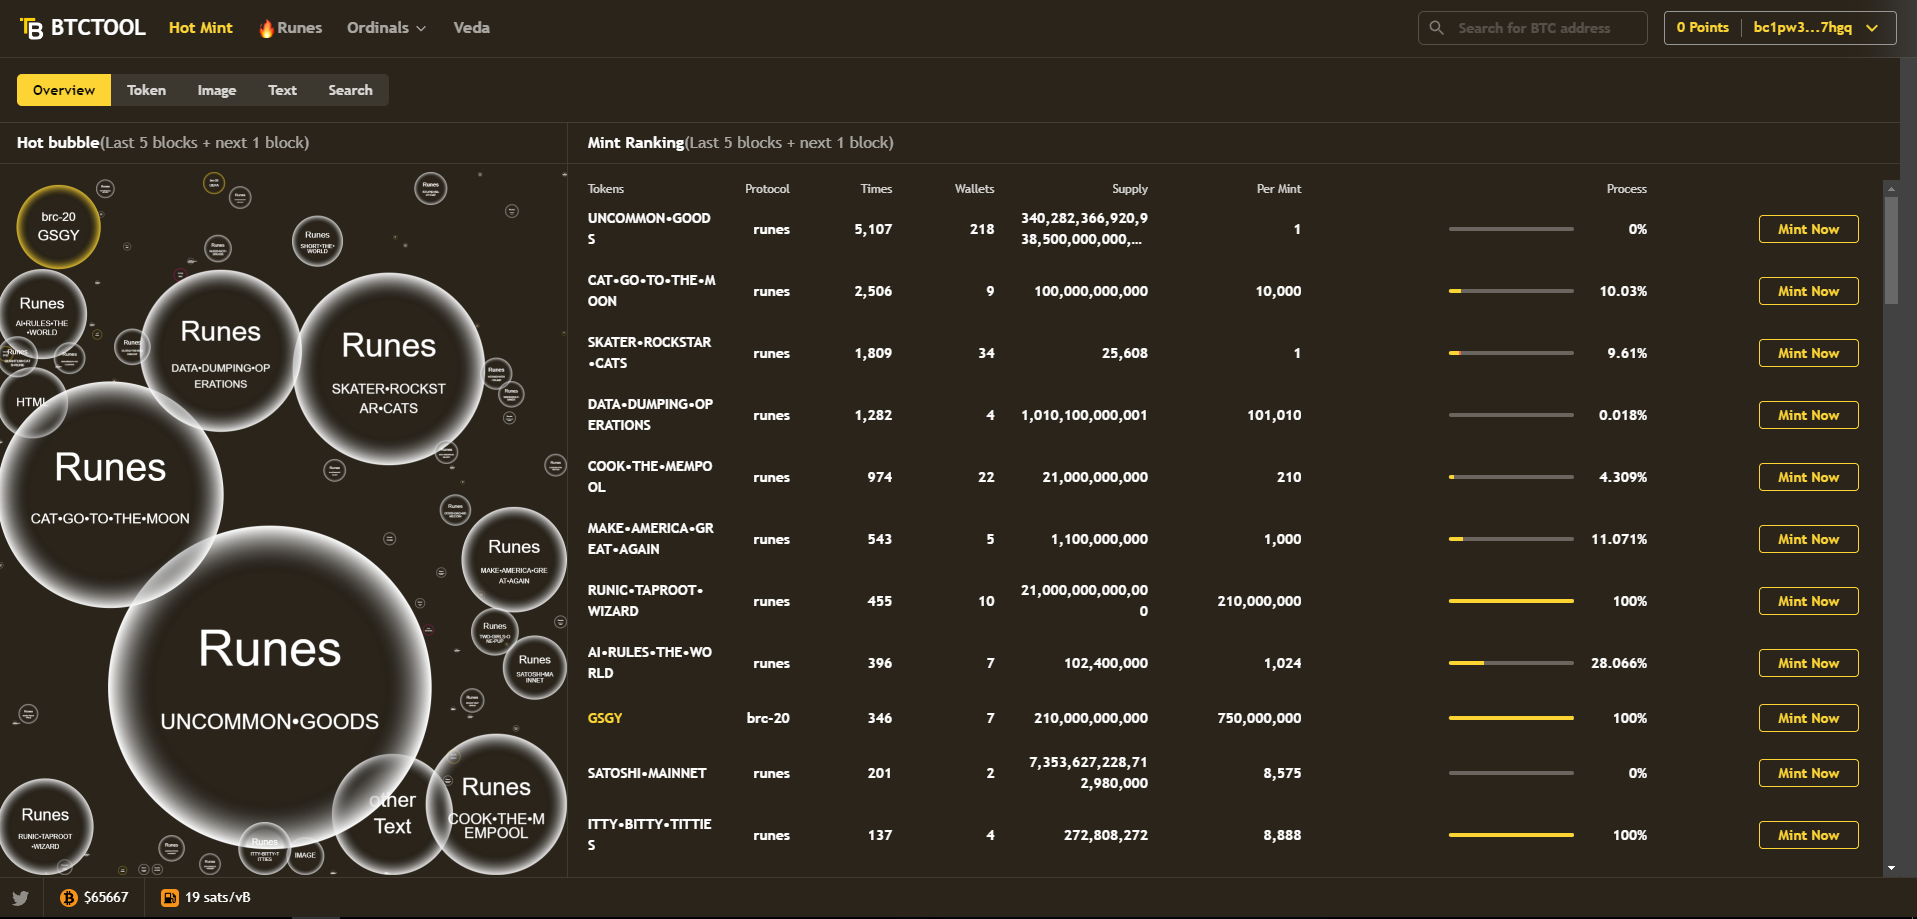
Task: Click the Wallets column header
Action: coord(974,189)
